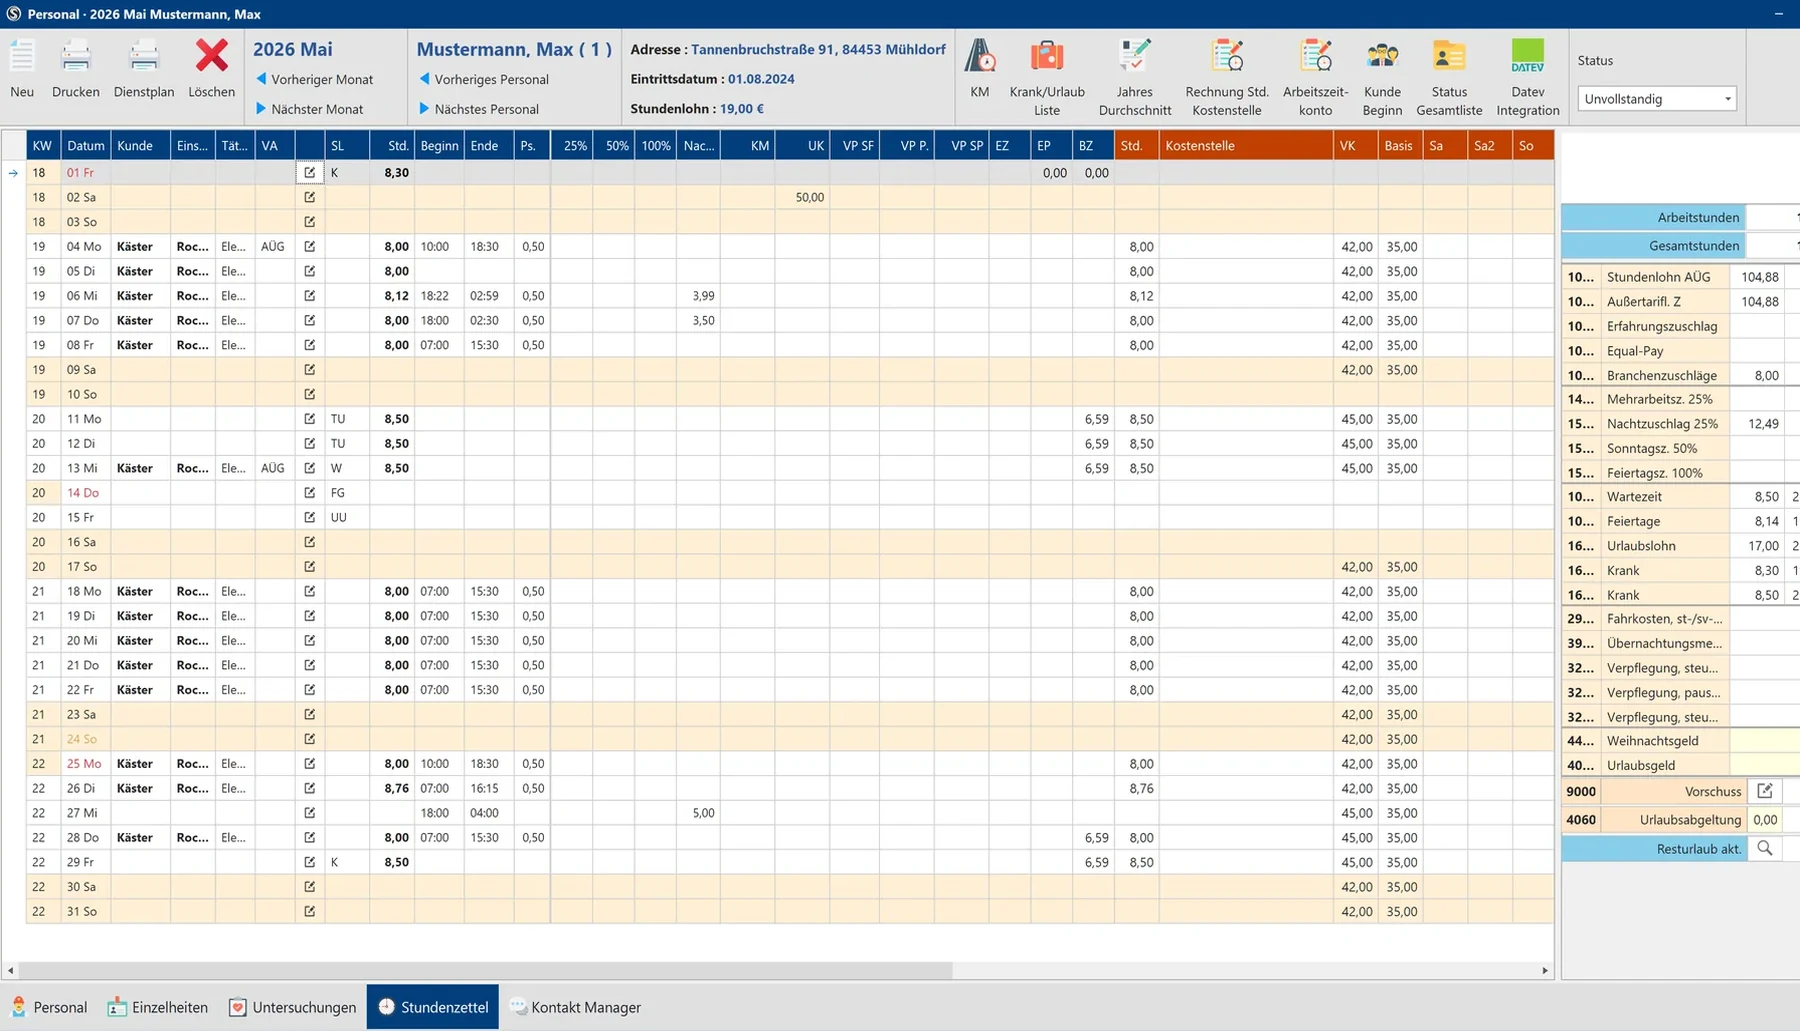Viewport: 1800px width, 1031px height.
Task: Click the Resturlaub akt. search icon
Action: click(1765, 848)
